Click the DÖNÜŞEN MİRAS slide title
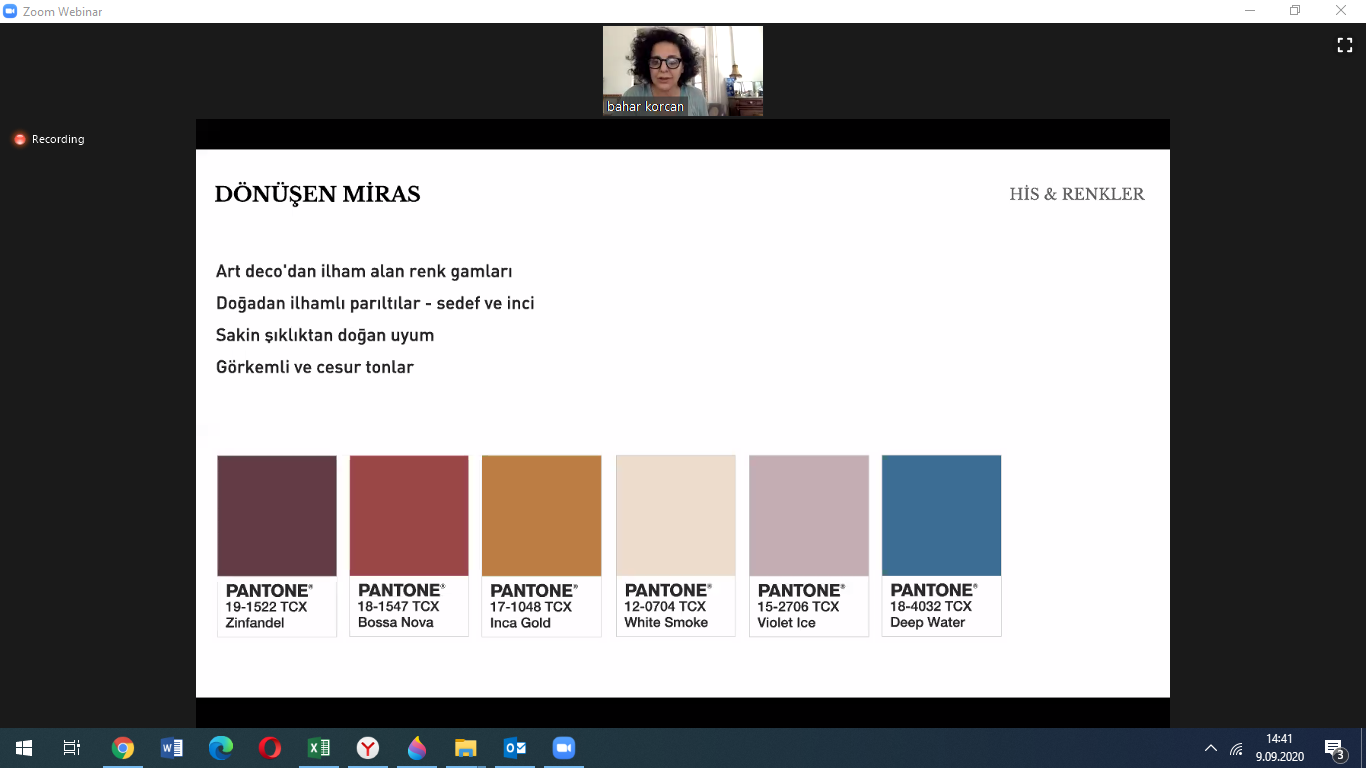 (x=317, y=194)
